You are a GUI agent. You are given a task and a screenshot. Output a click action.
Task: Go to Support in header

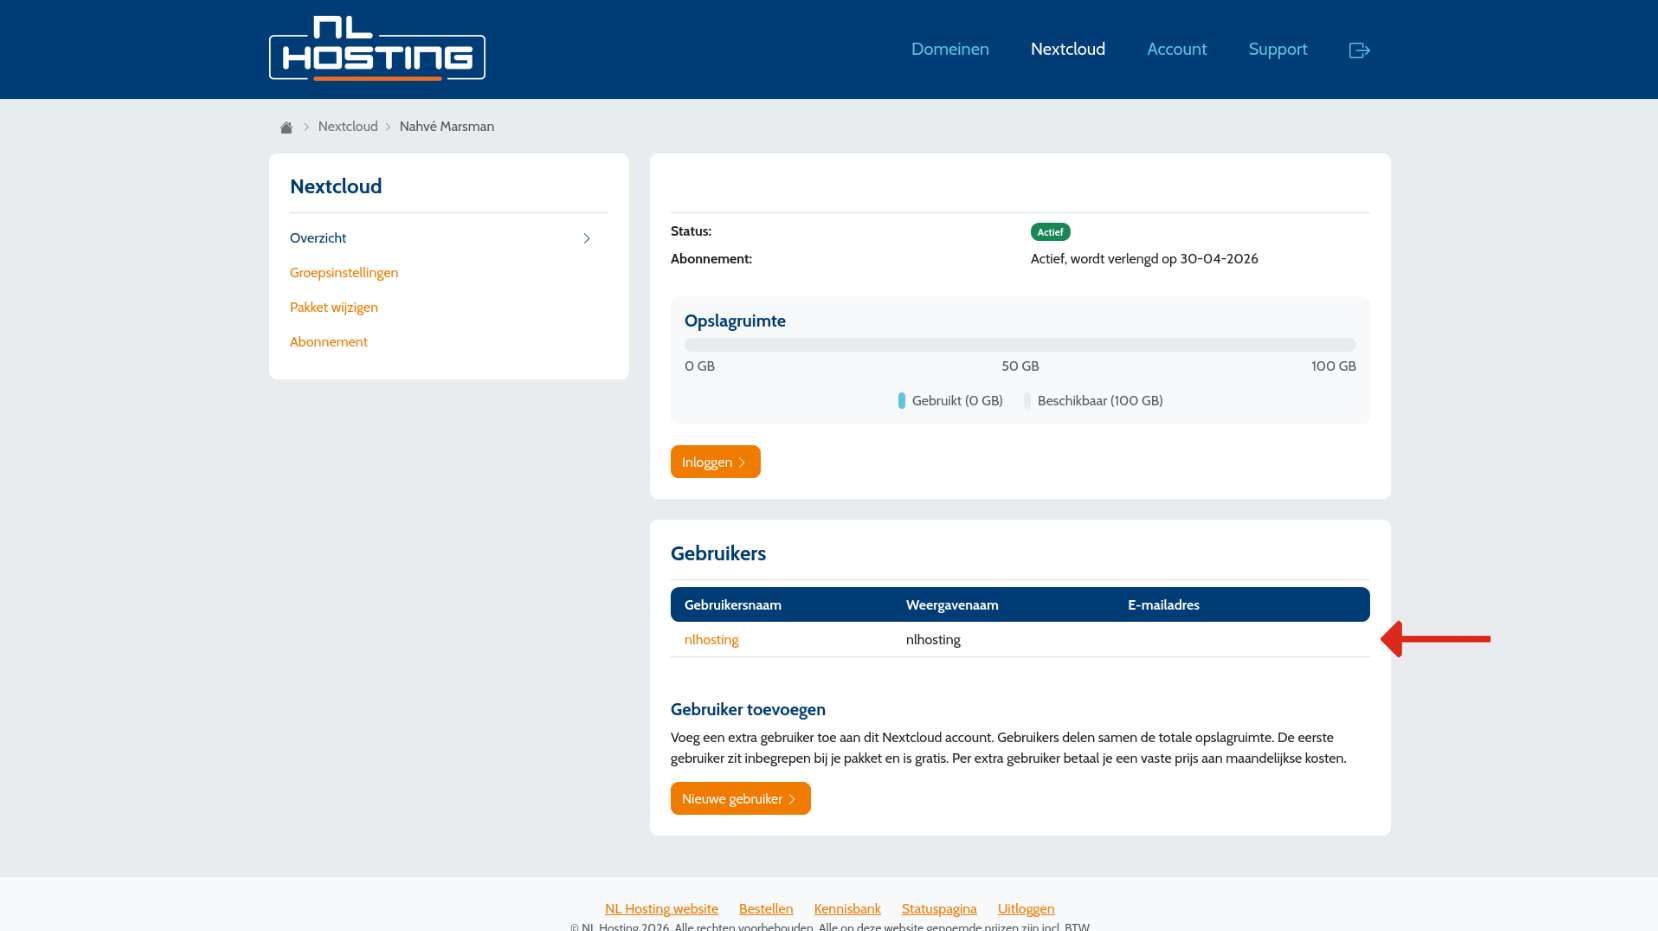pos(1278,49)
